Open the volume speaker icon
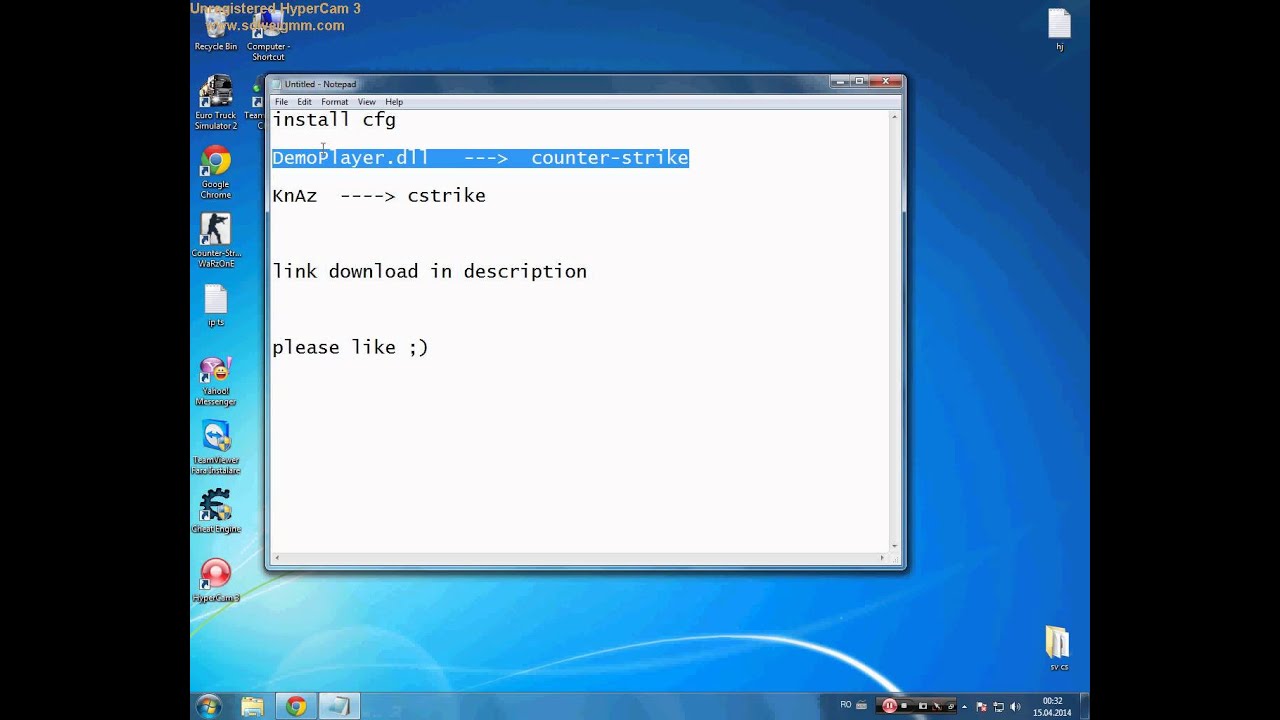The height and width of the screenshot is (720, 1280). [1015, 707]
